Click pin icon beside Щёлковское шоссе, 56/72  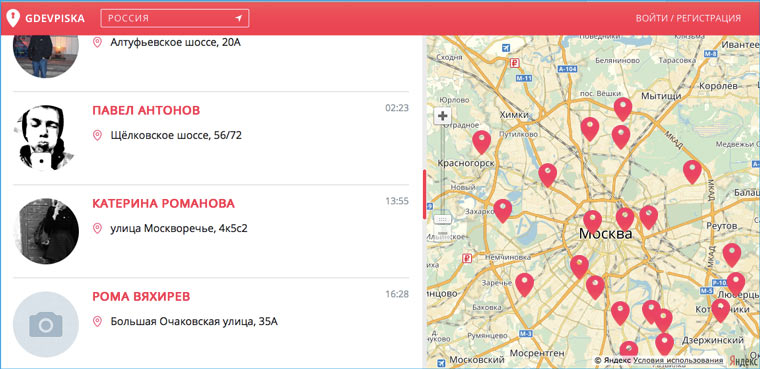[x=97, y=135]
